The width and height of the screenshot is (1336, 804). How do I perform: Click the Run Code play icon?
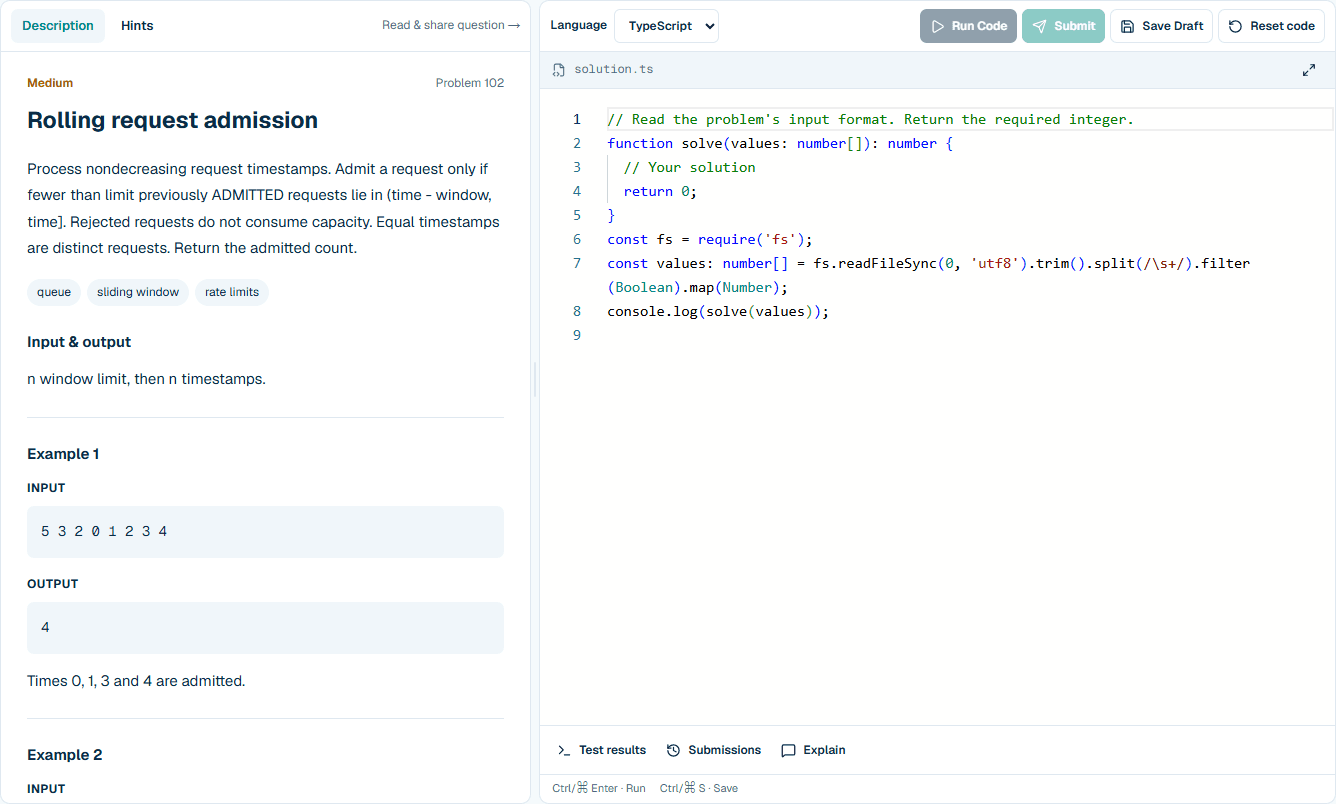click(x=938, y=26)
